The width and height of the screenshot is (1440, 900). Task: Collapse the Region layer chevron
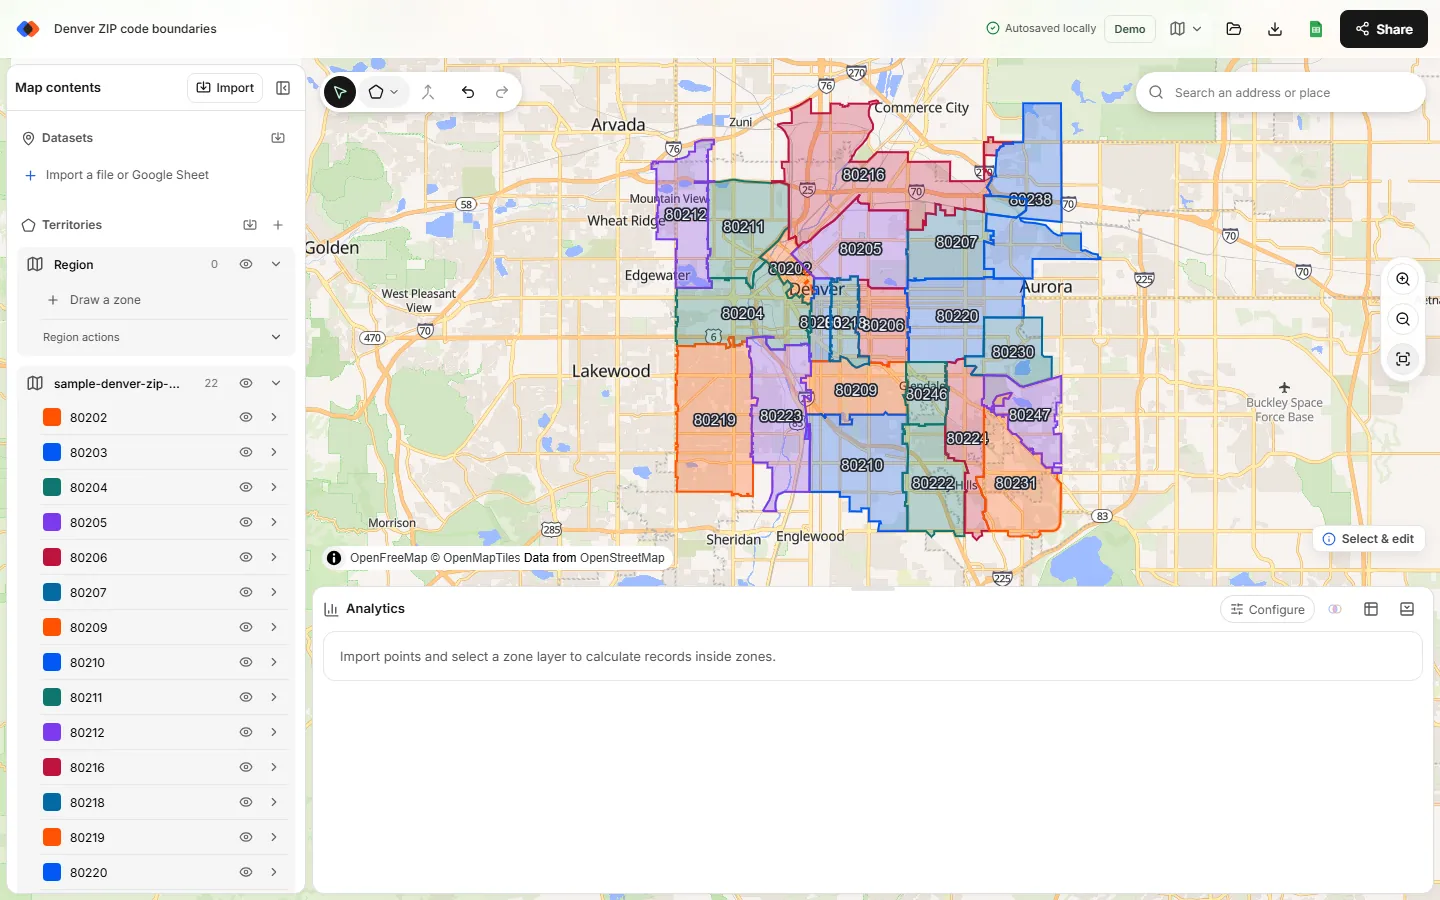pos(276,264)
